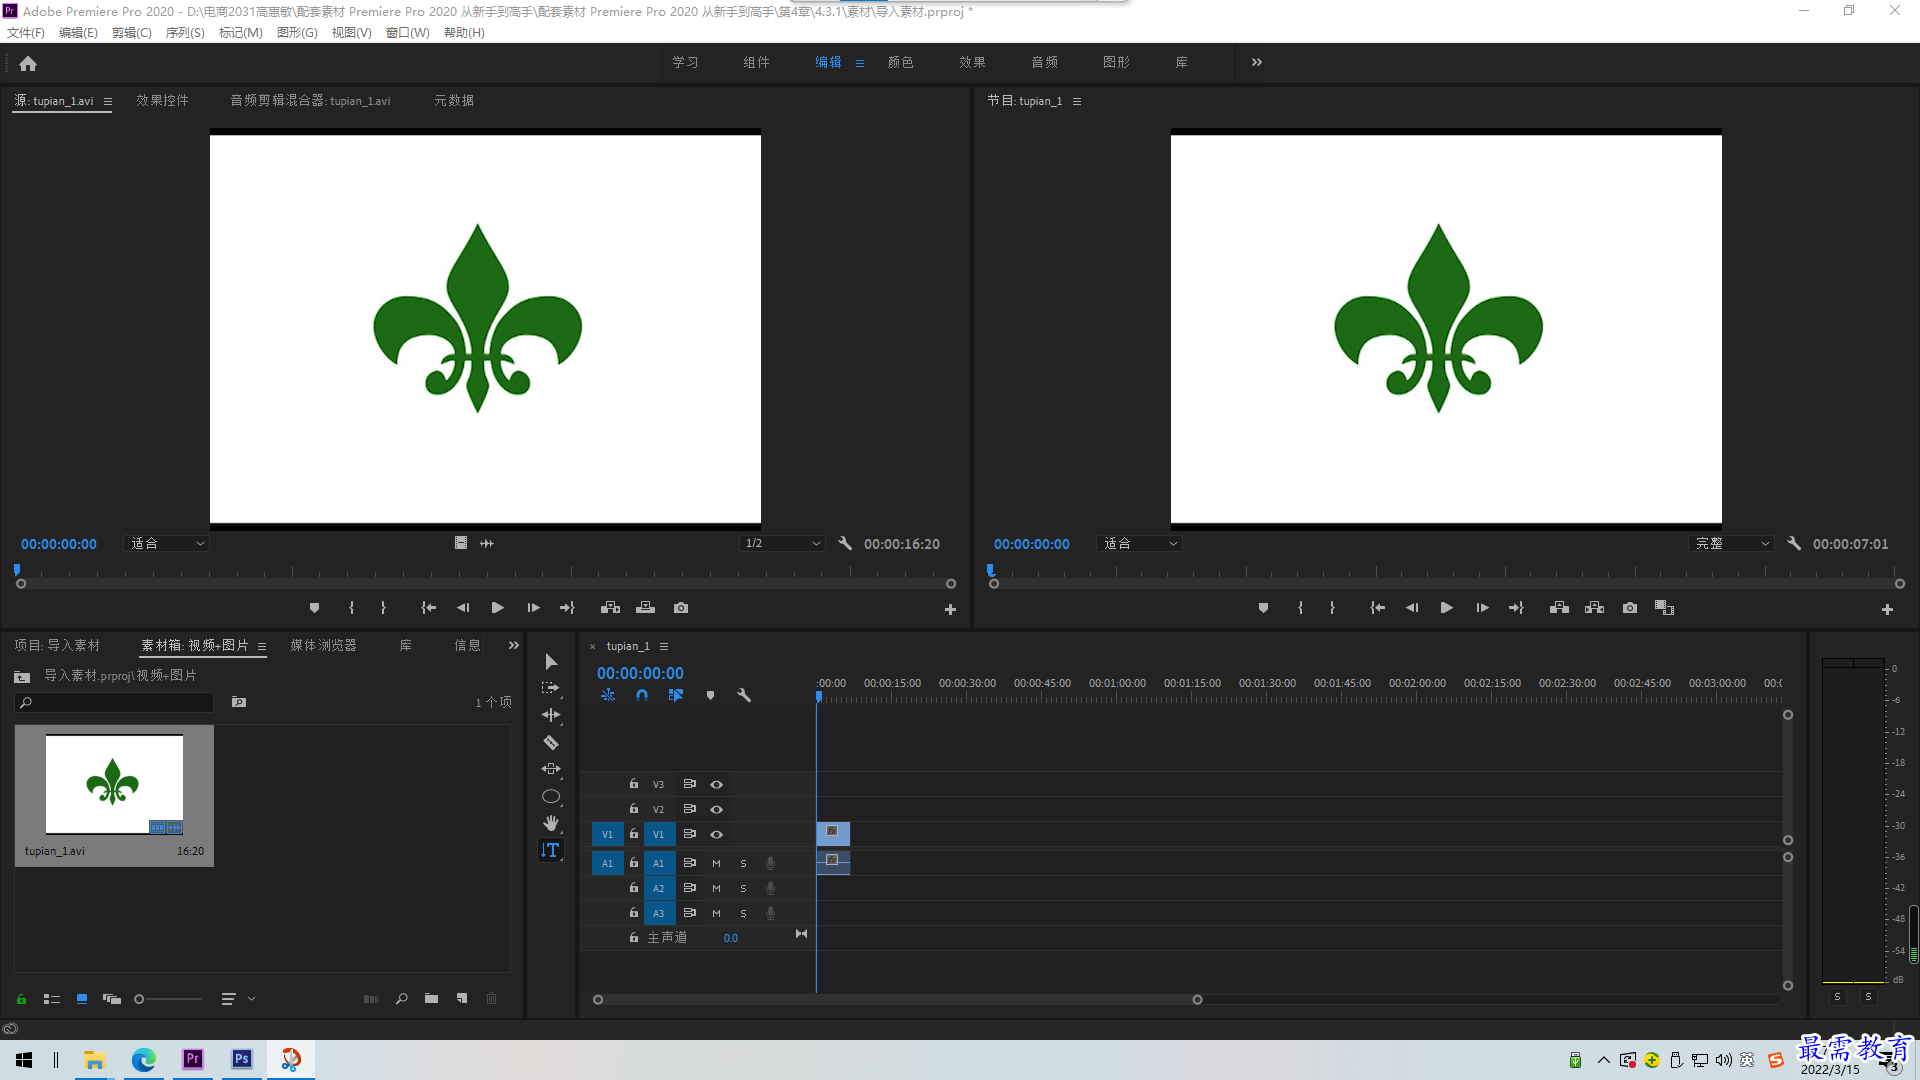The image size is (1920, 1080).
Task: Switch project panel to icon view
Action: (82, 999)
